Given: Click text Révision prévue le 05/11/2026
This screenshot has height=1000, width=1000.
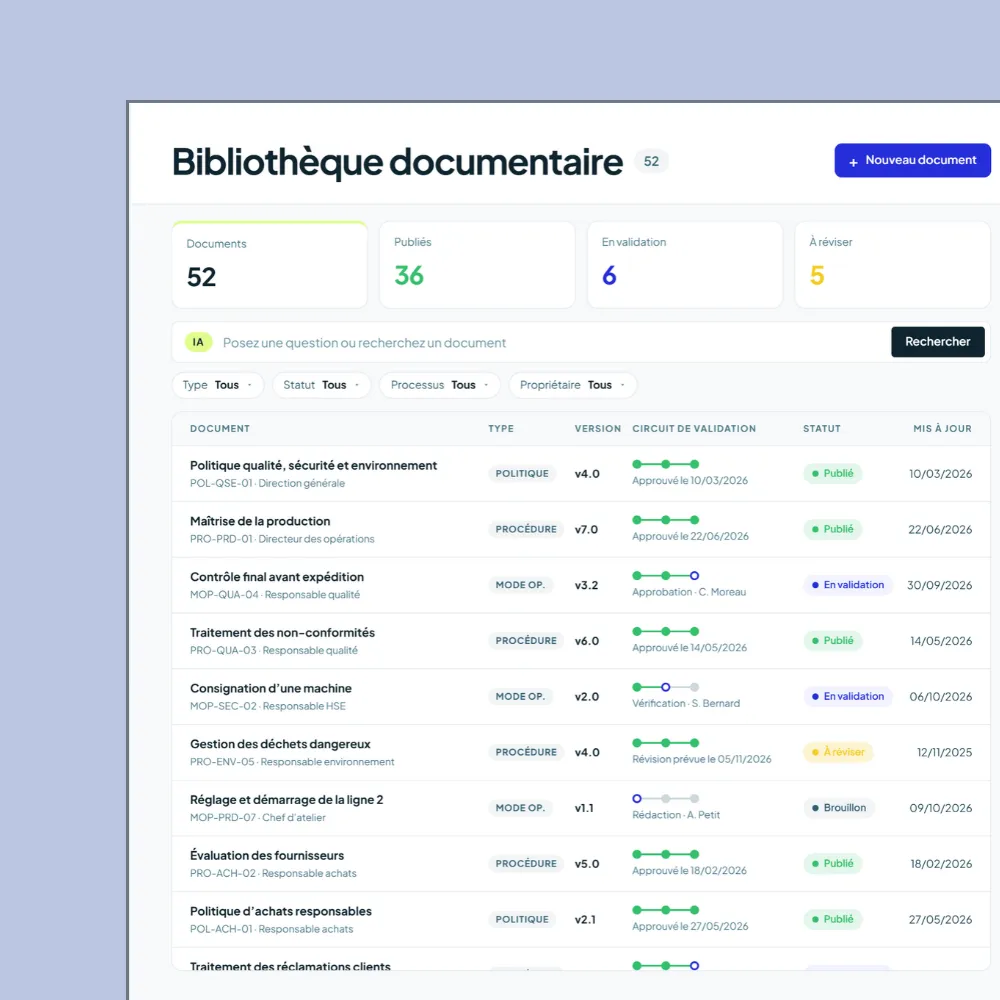Looking at the screenshot, I should (x=702, y=759).
